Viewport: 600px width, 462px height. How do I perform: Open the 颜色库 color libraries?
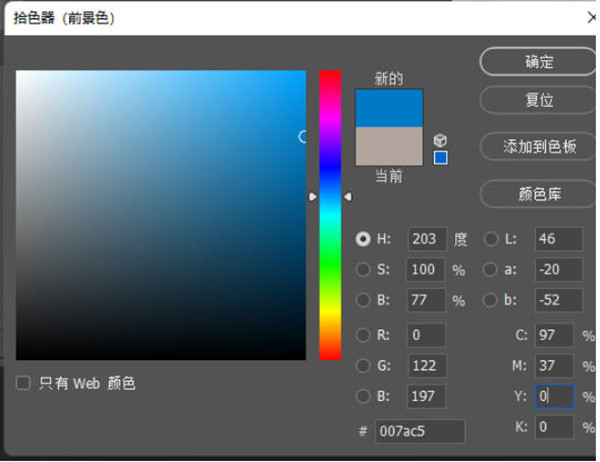tap(539, 192)
